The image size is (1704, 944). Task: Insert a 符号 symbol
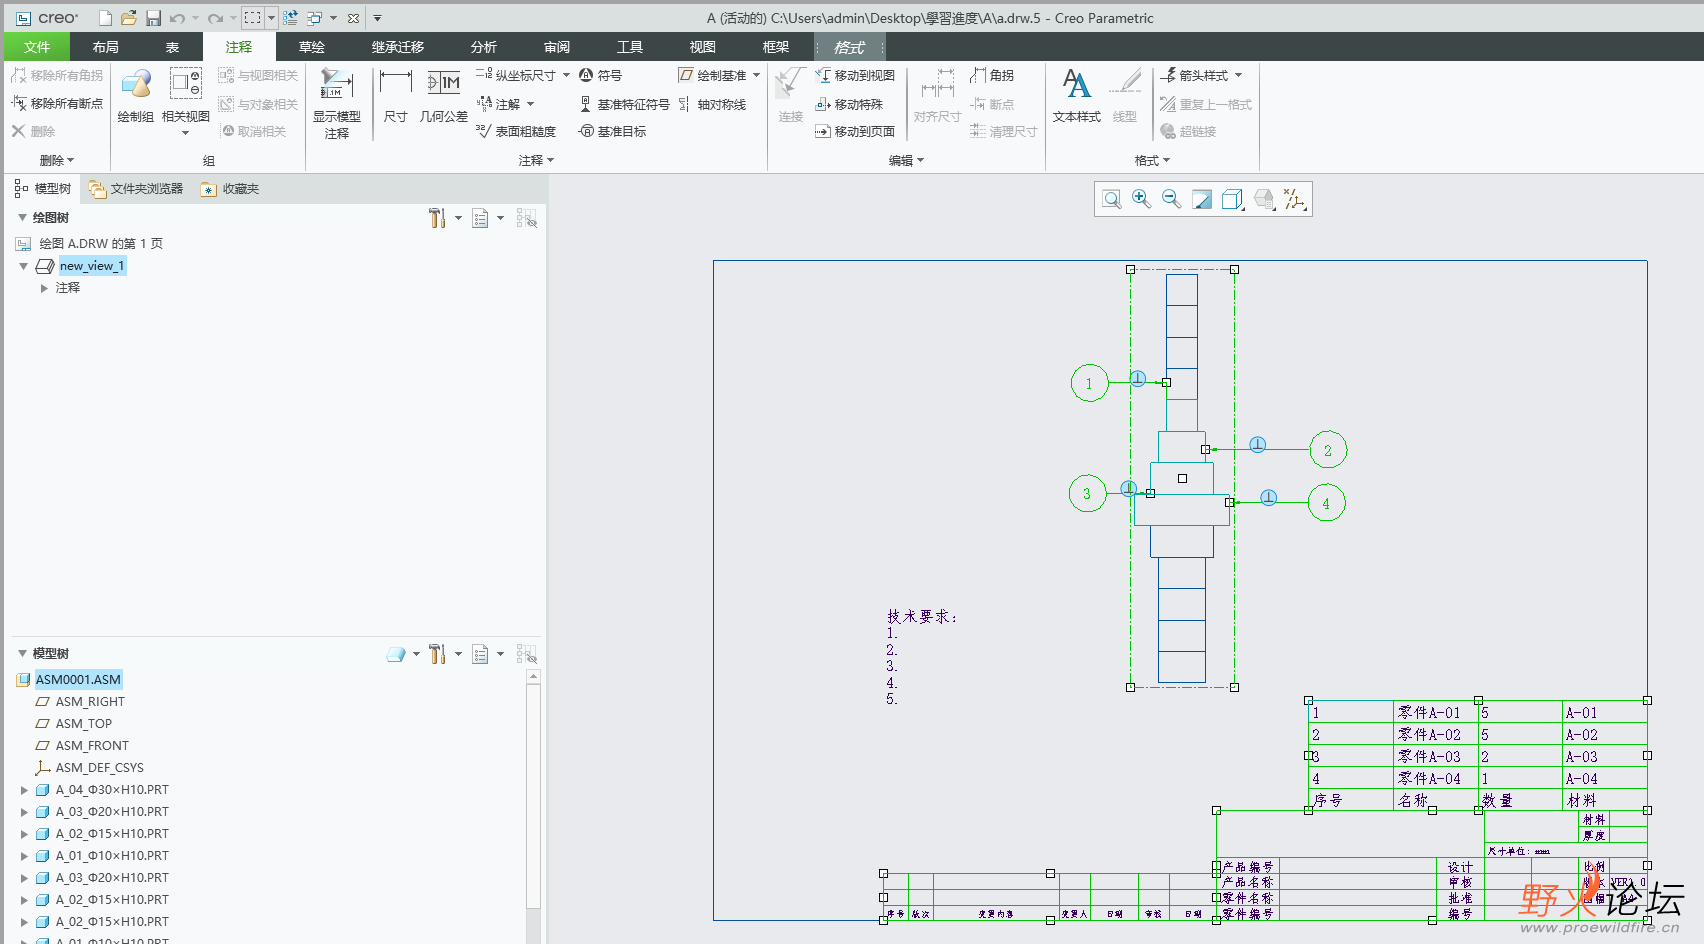tap(601, 75)
